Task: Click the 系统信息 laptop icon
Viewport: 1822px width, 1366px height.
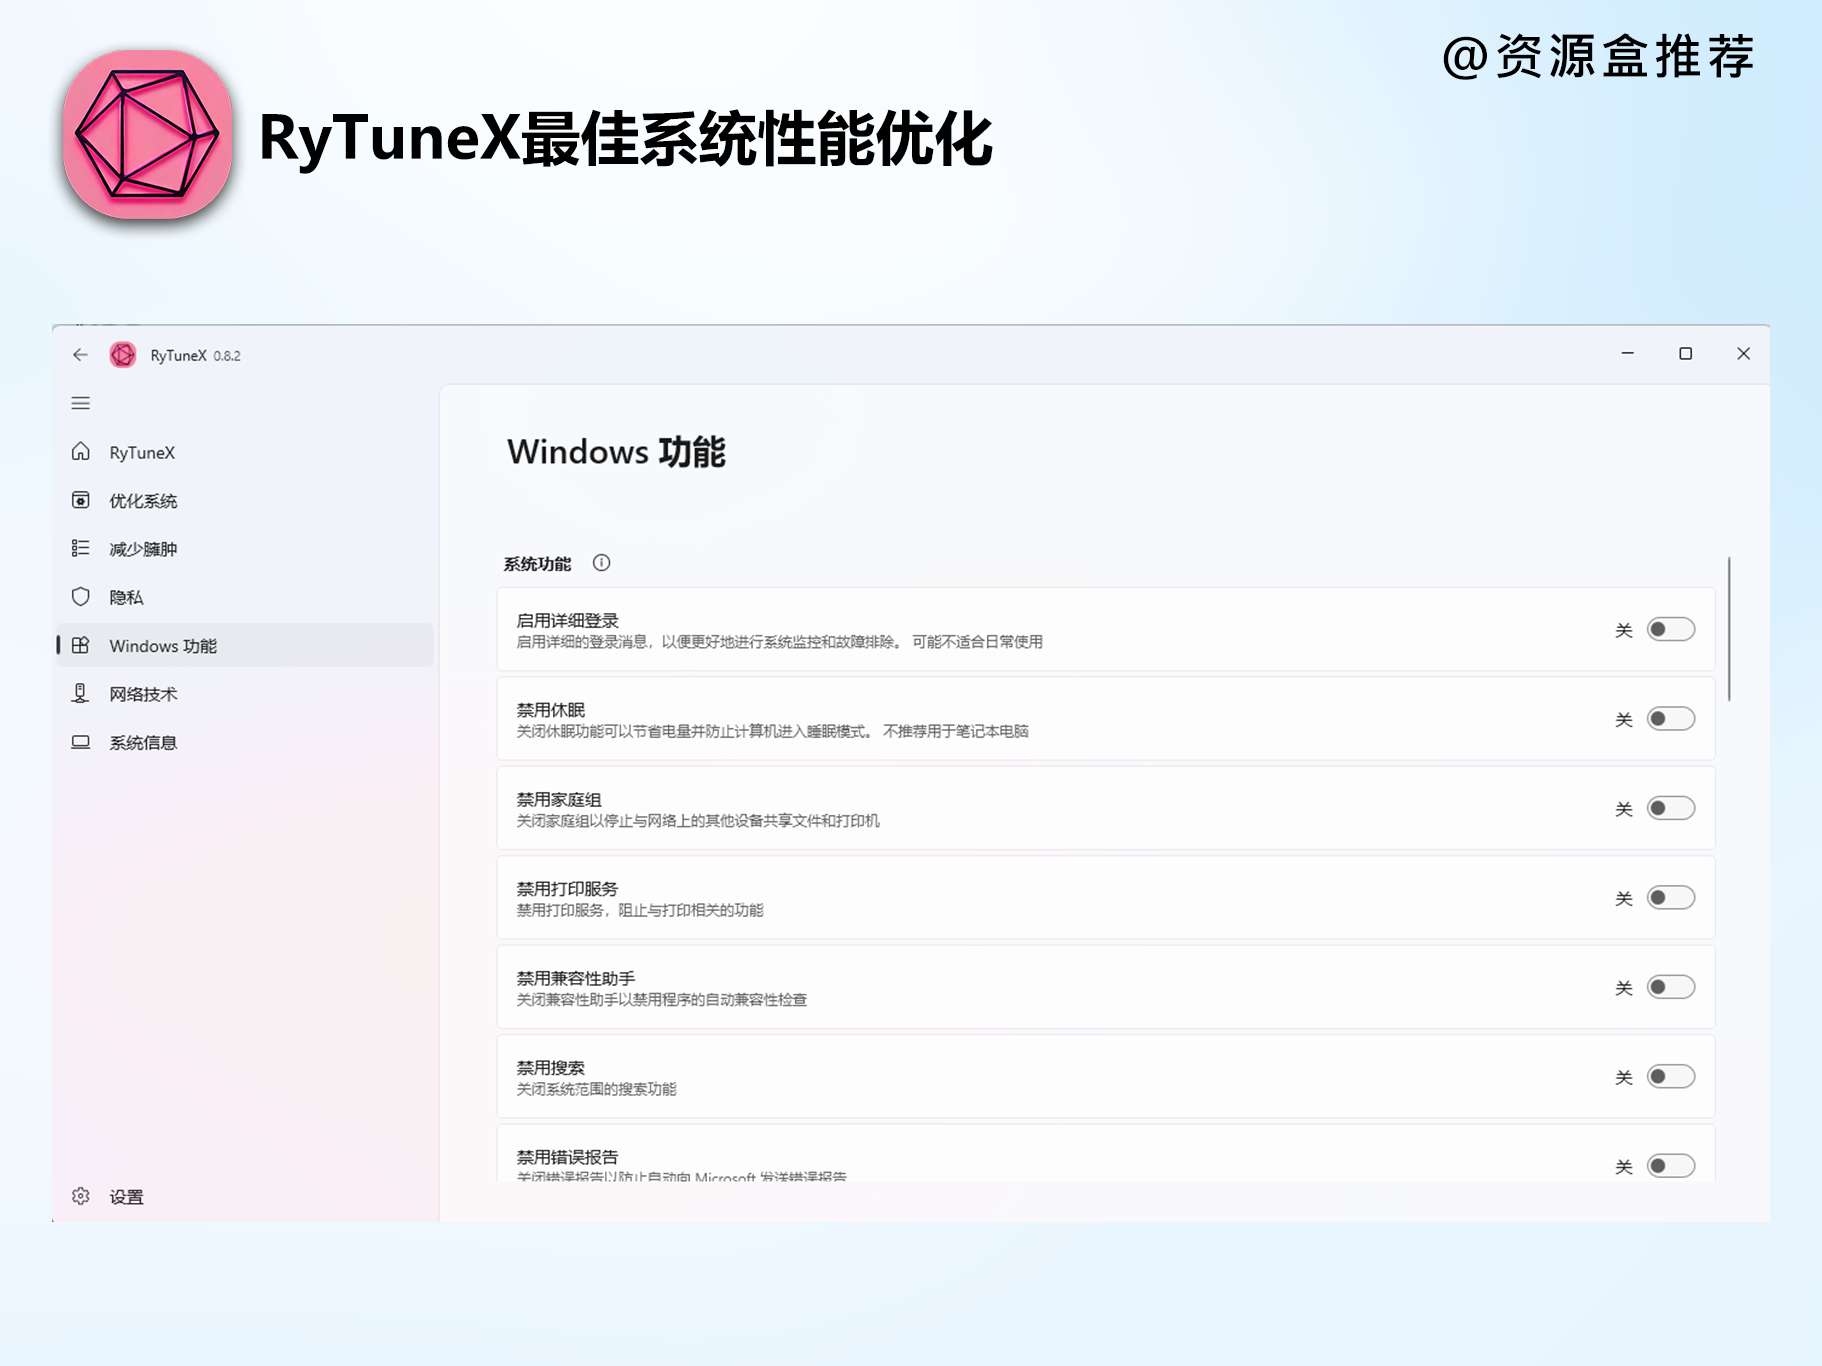Action: pos(80,742)
